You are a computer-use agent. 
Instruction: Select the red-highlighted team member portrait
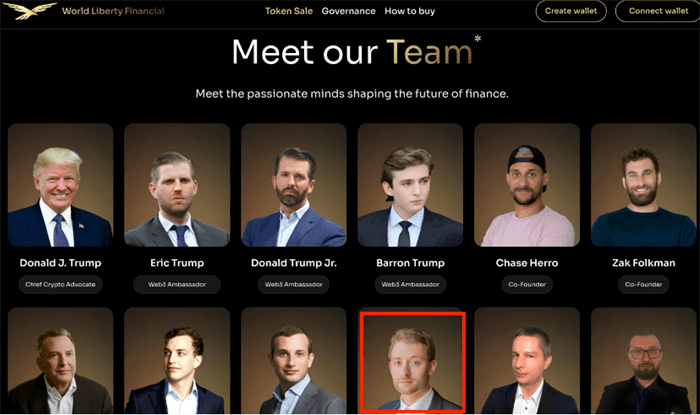click(412, 362)
